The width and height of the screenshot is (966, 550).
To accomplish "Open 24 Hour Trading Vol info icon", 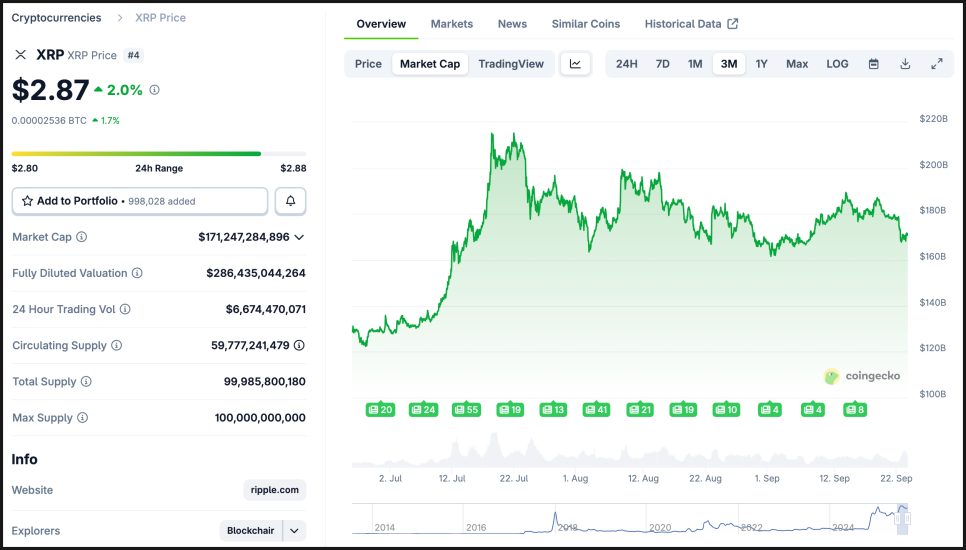I will [x=125, y=309].
